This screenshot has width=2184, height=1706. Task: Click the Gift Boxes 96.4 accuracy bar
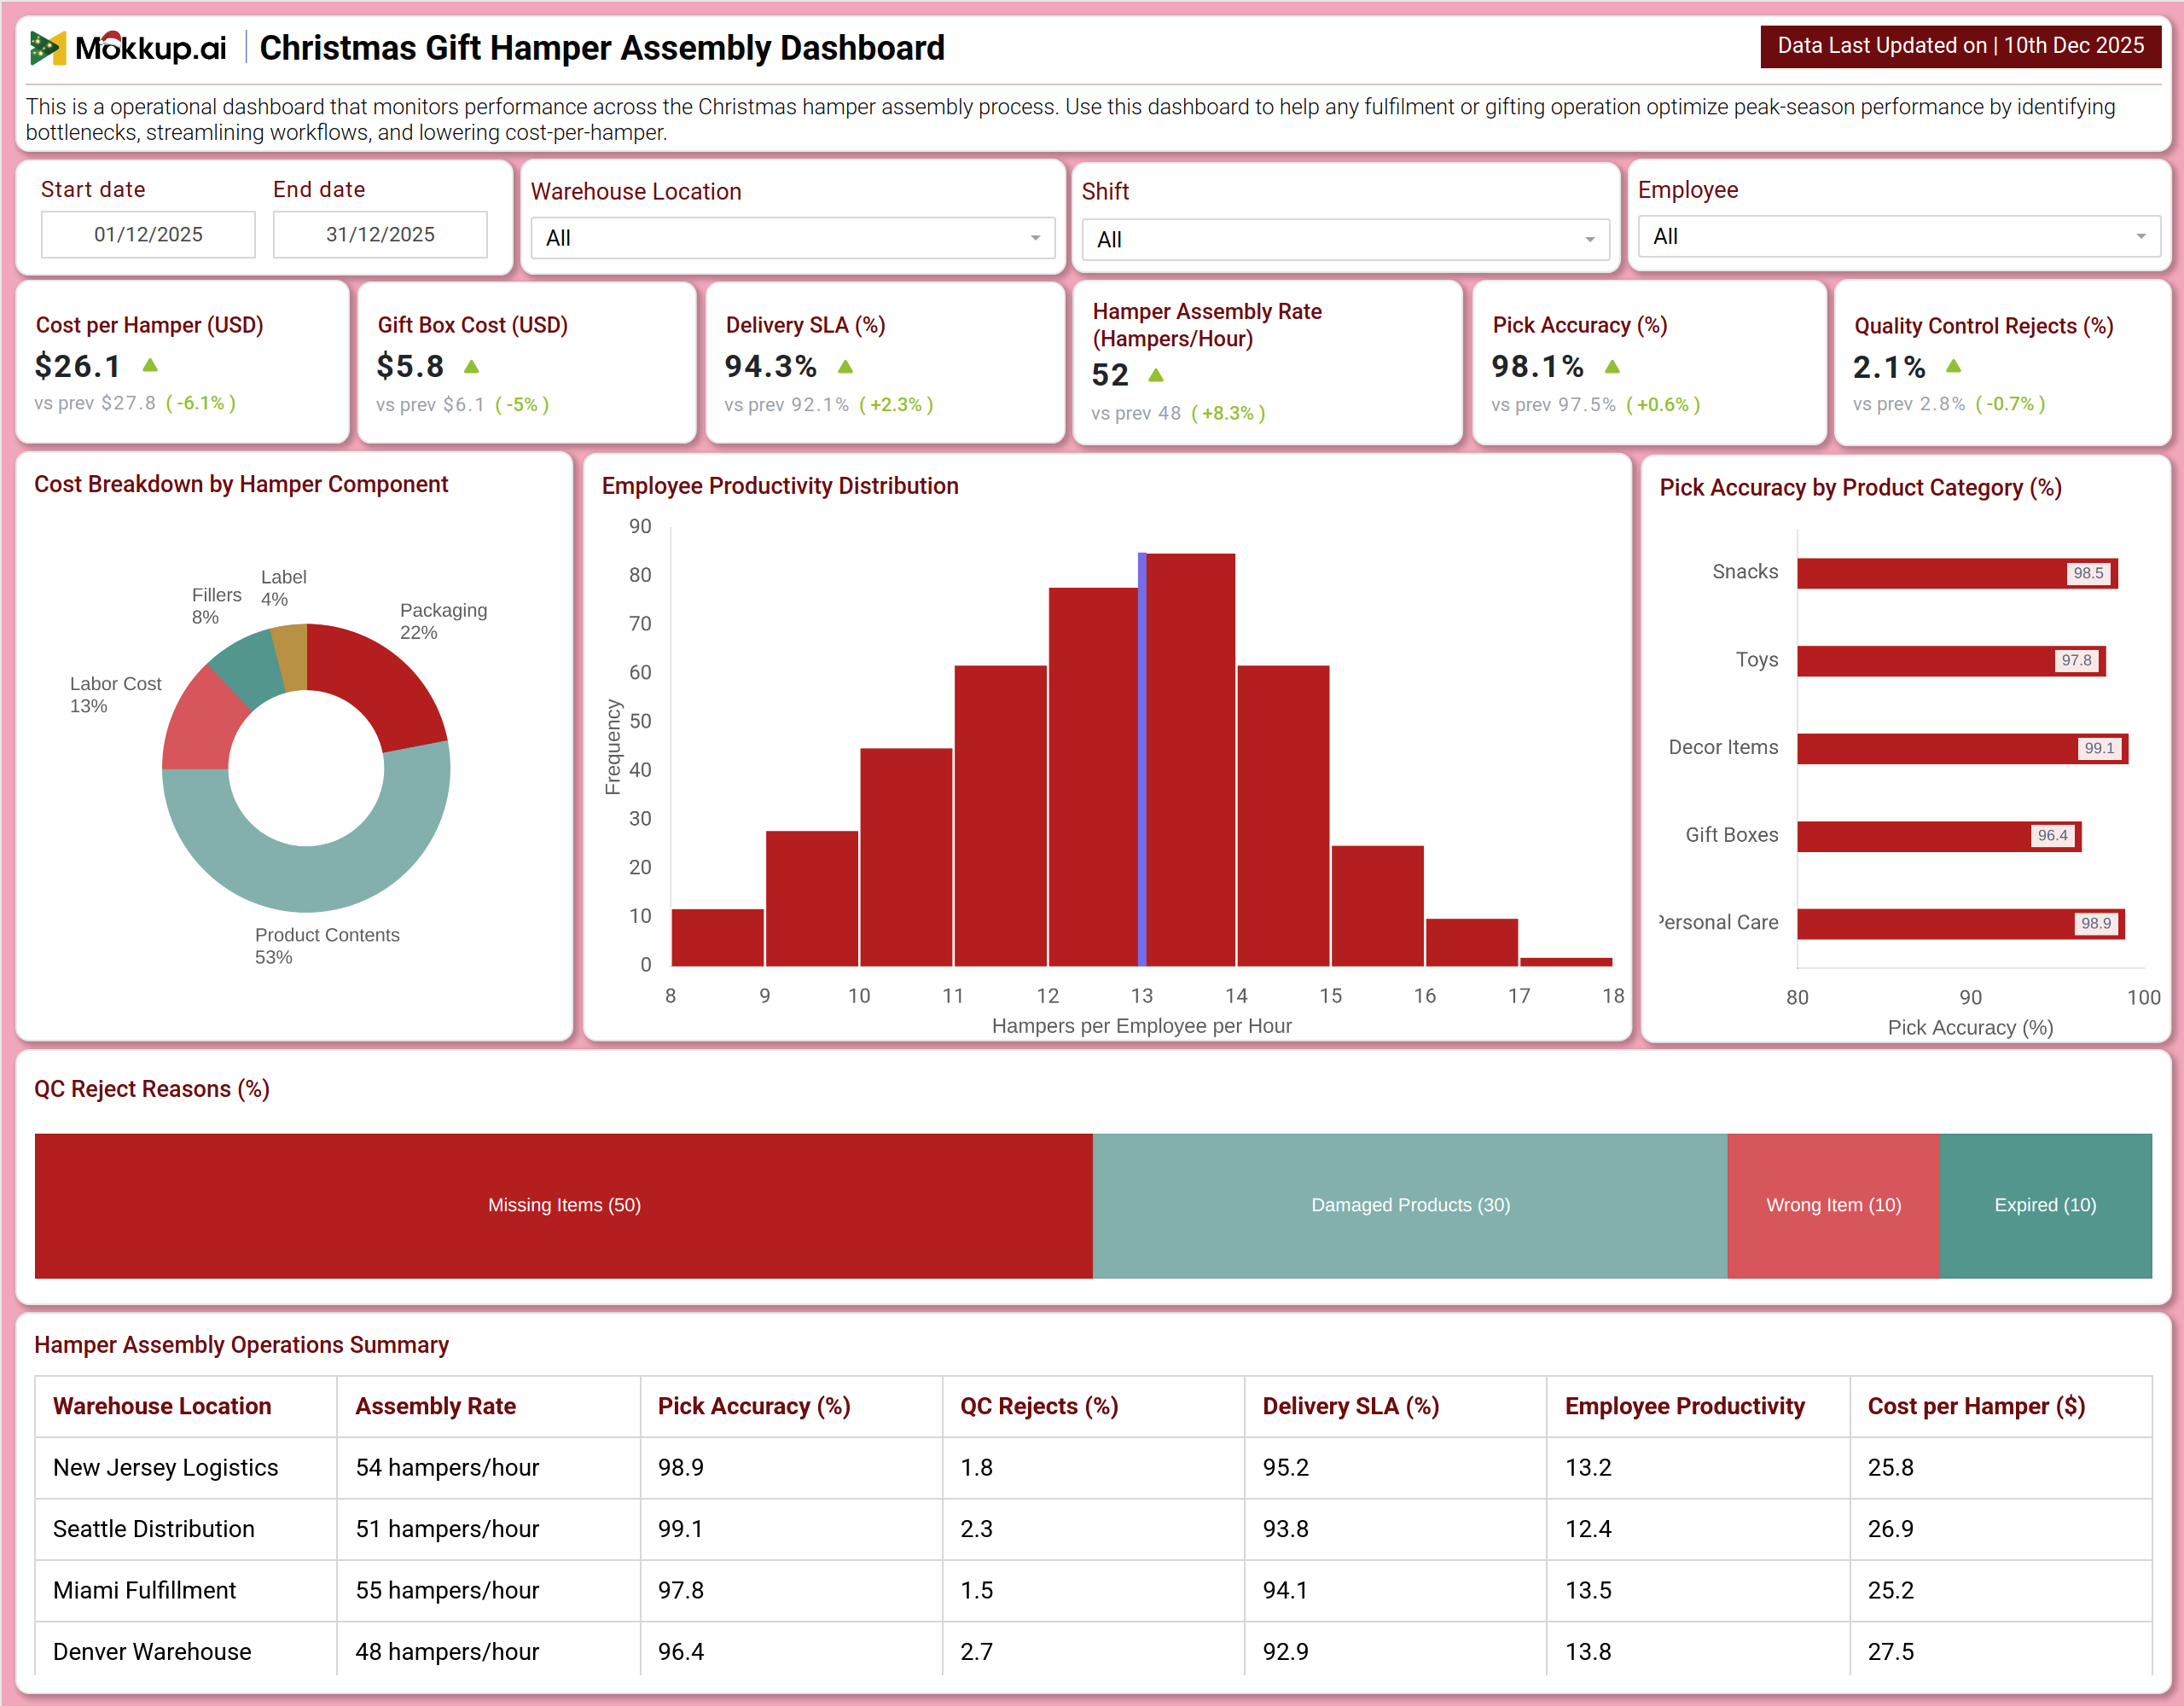tap(1939, 836)
